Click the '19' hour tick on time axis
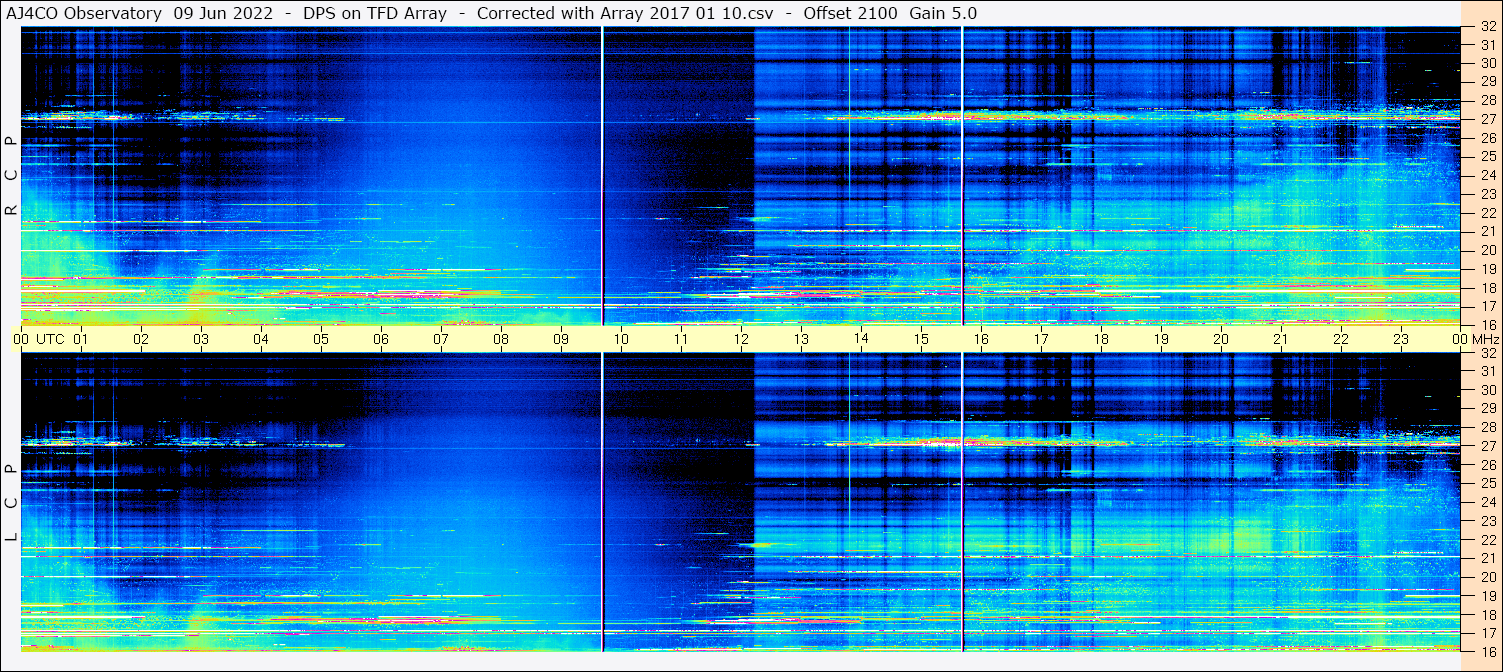The height and width of the screenshot is (672, 1503). point(1161,339)
